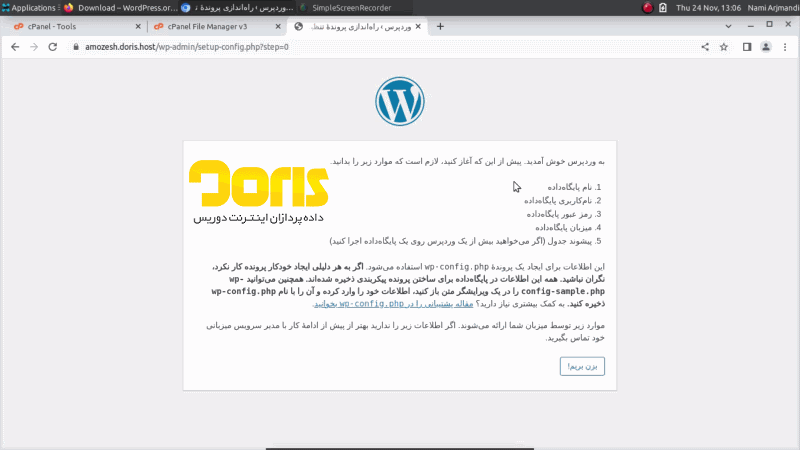The height and width of the screenshot is (450, 800).
Task: Click list item 1 database name
Action: [x=574, y=187]
